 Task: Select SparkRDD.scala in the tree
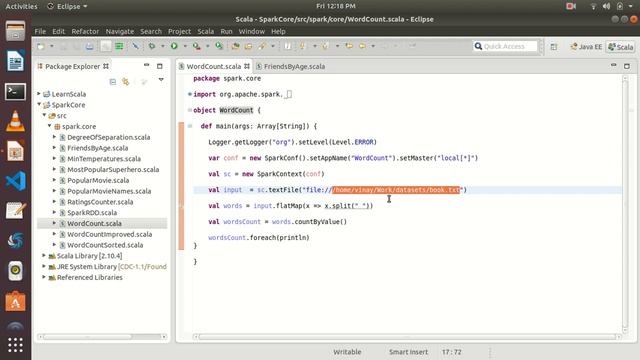coord(92,213)
